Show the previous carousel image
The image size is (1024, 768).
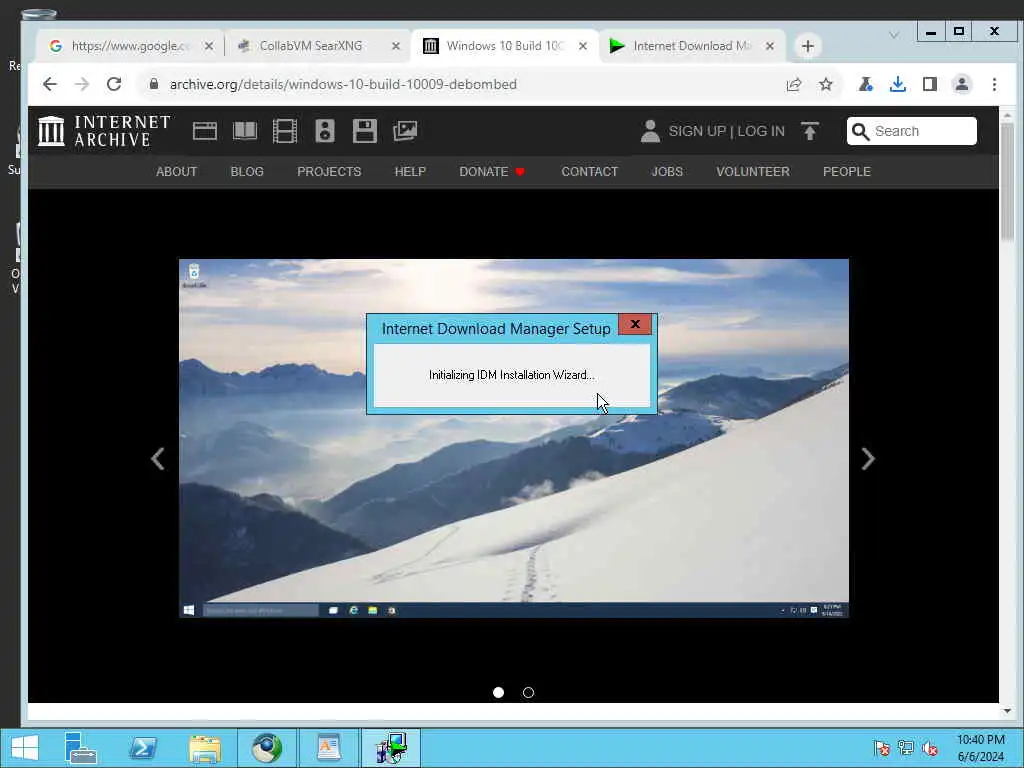coord(157,459)
